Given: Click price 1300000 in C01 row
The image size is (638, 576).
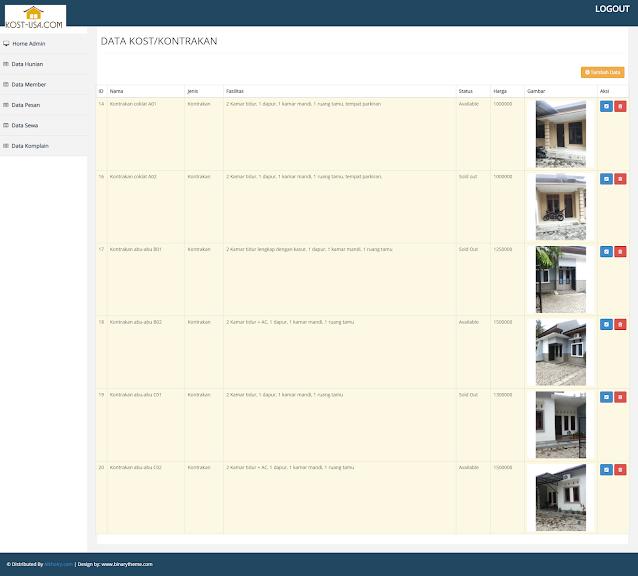Looking at the screenshot, I should click(503, 395).
